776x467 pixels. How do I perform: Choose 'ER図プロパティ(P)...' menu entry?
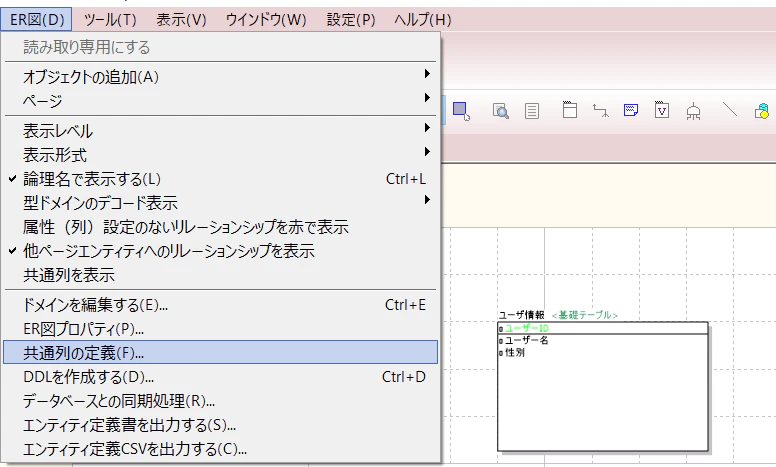point(221,329)
